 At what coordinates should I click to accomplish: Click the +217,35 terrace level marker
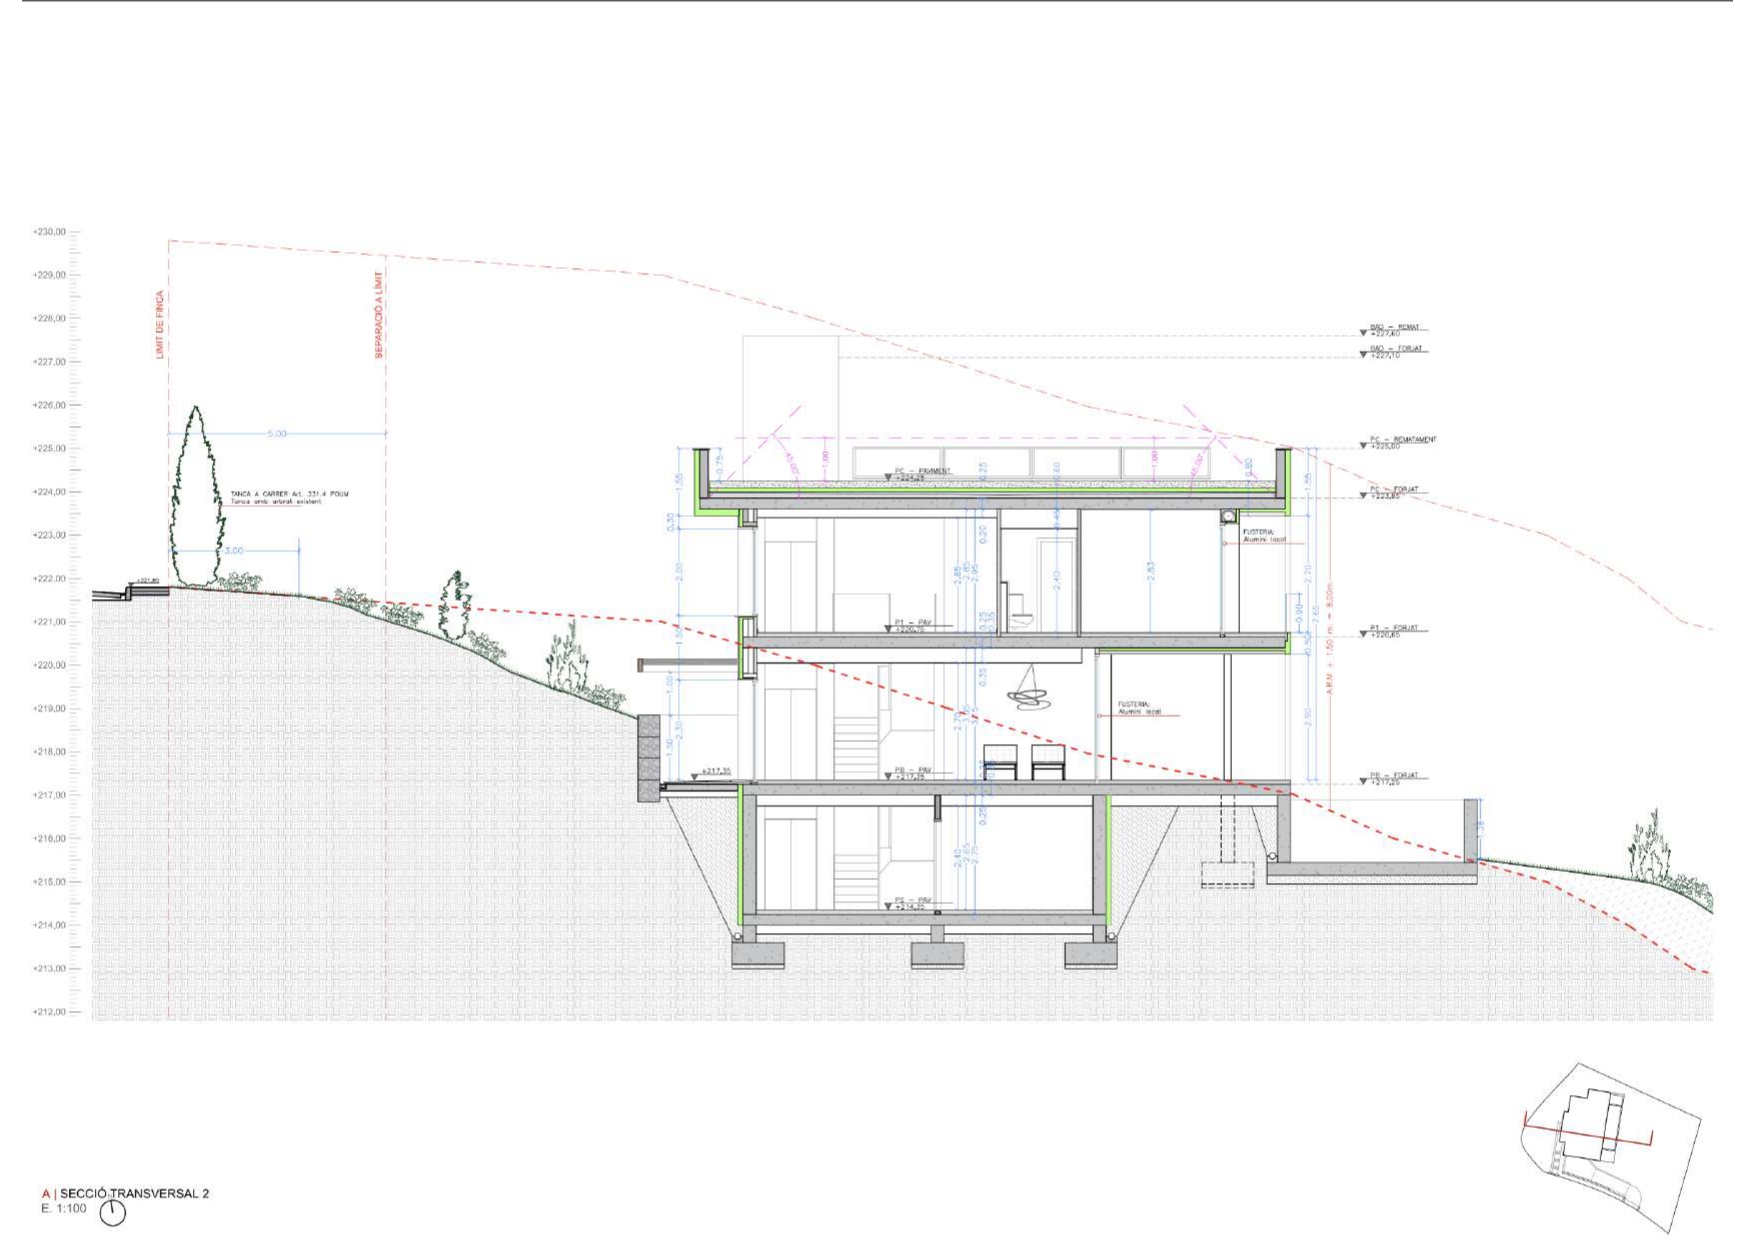click(714, 771)
